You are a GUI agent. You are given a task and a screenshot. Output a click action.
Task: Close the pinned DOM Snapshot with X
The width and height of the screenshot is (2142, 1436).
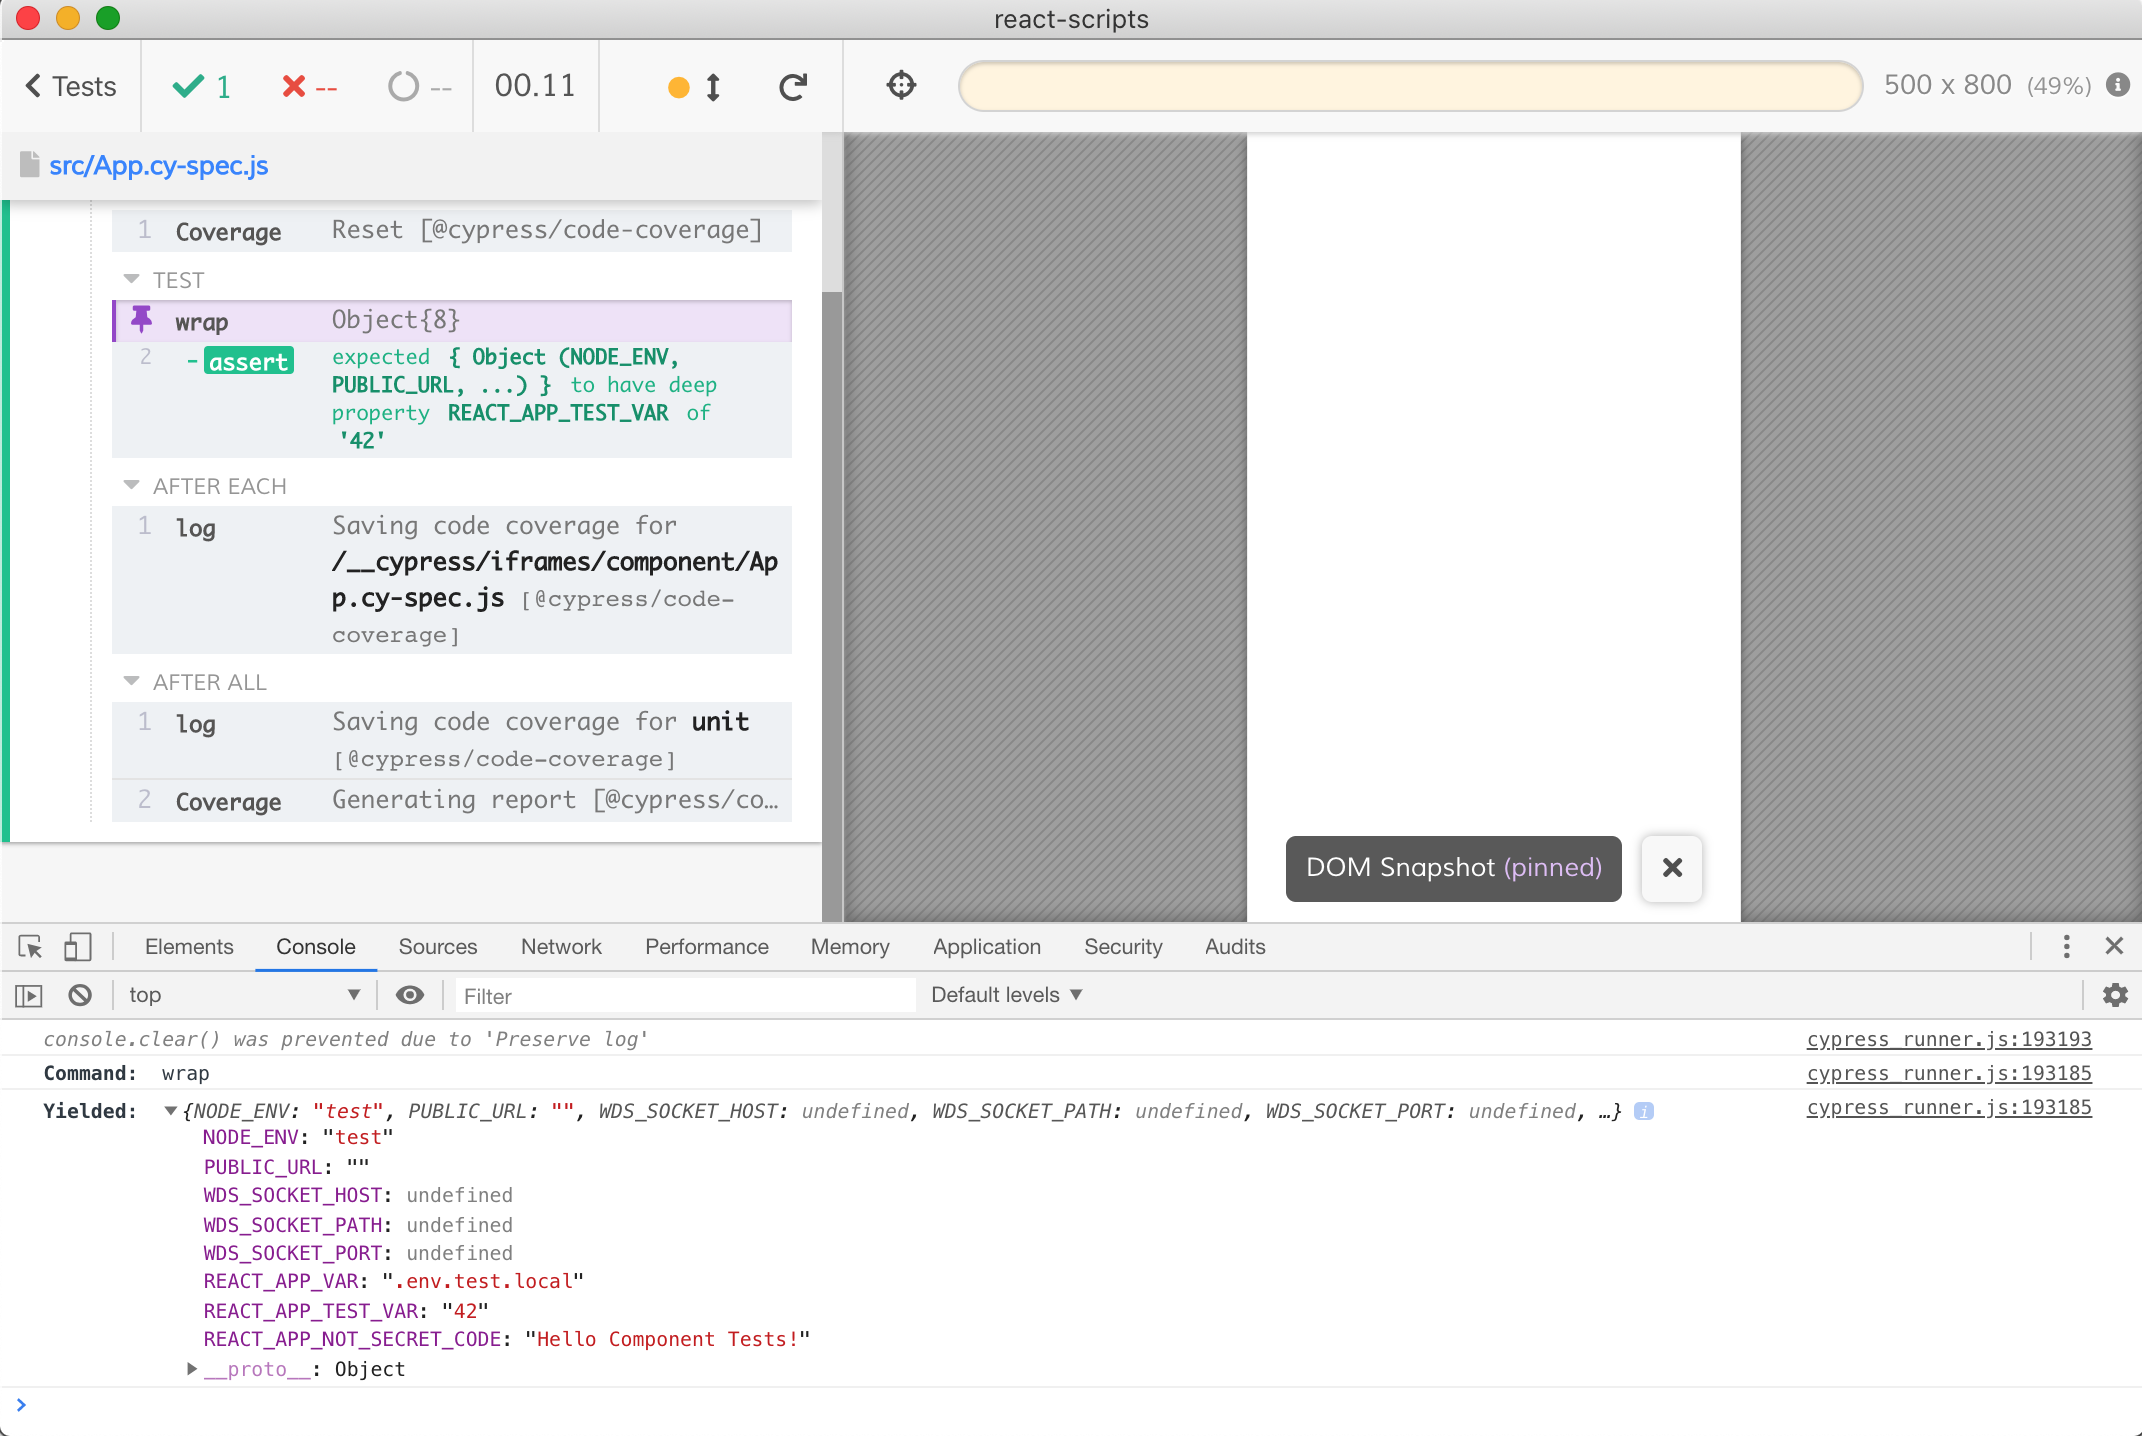coord(1672,868)
